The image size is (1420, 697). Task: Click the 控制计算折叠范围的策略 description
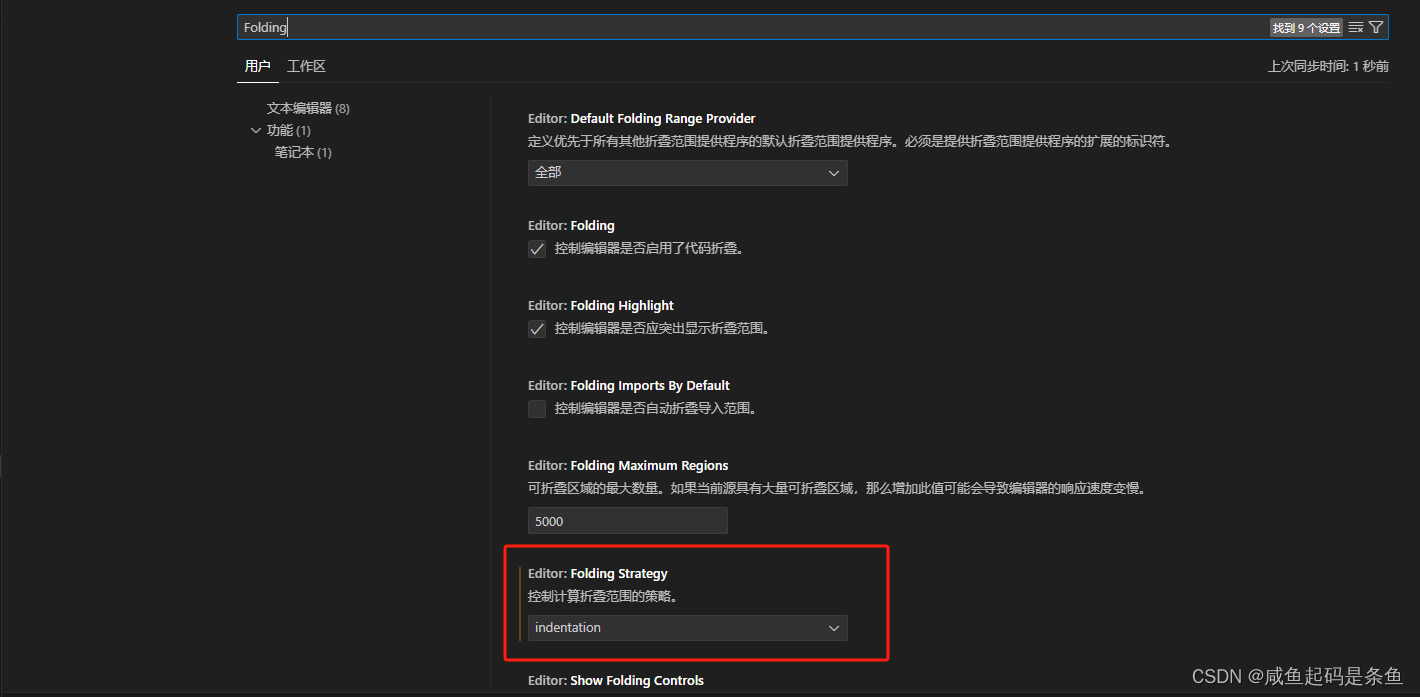[602, 597]
